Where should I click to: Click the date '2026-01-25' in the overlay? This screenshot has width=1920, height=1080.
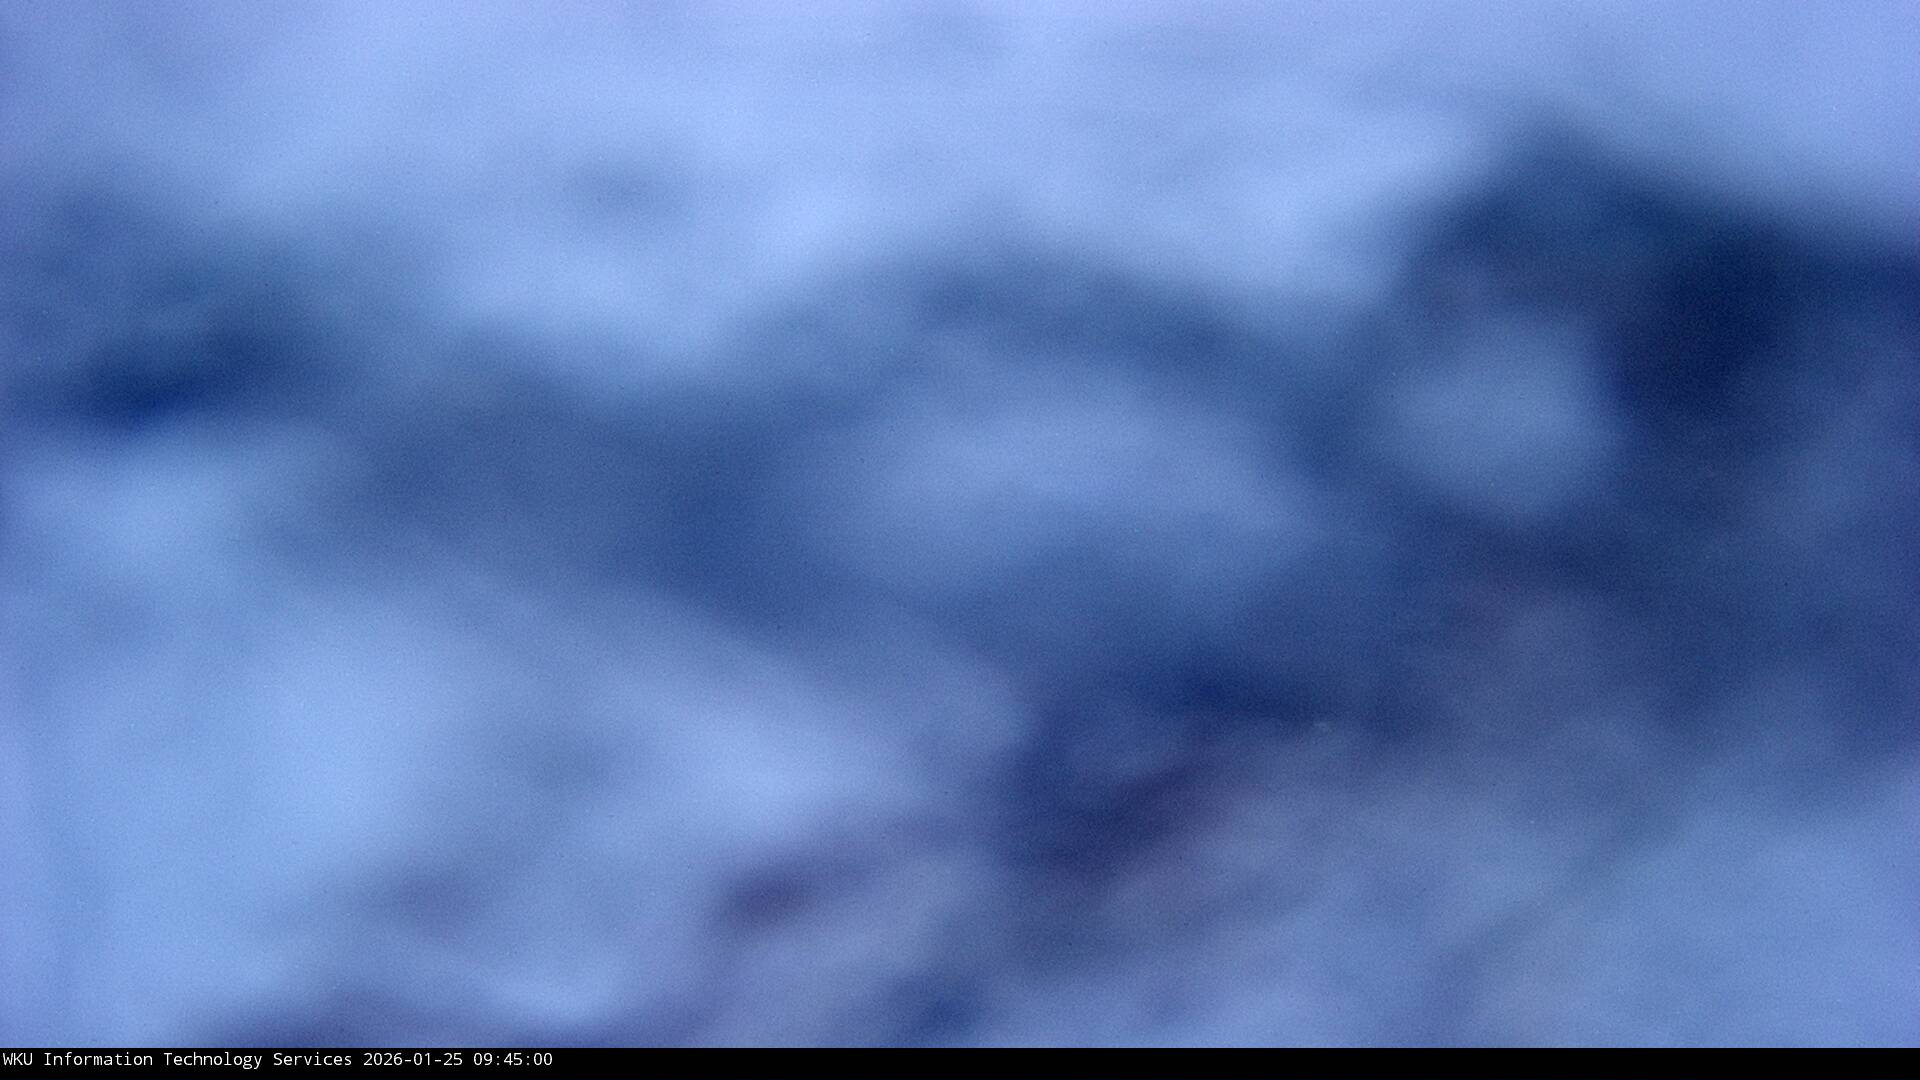(412, 1059)
